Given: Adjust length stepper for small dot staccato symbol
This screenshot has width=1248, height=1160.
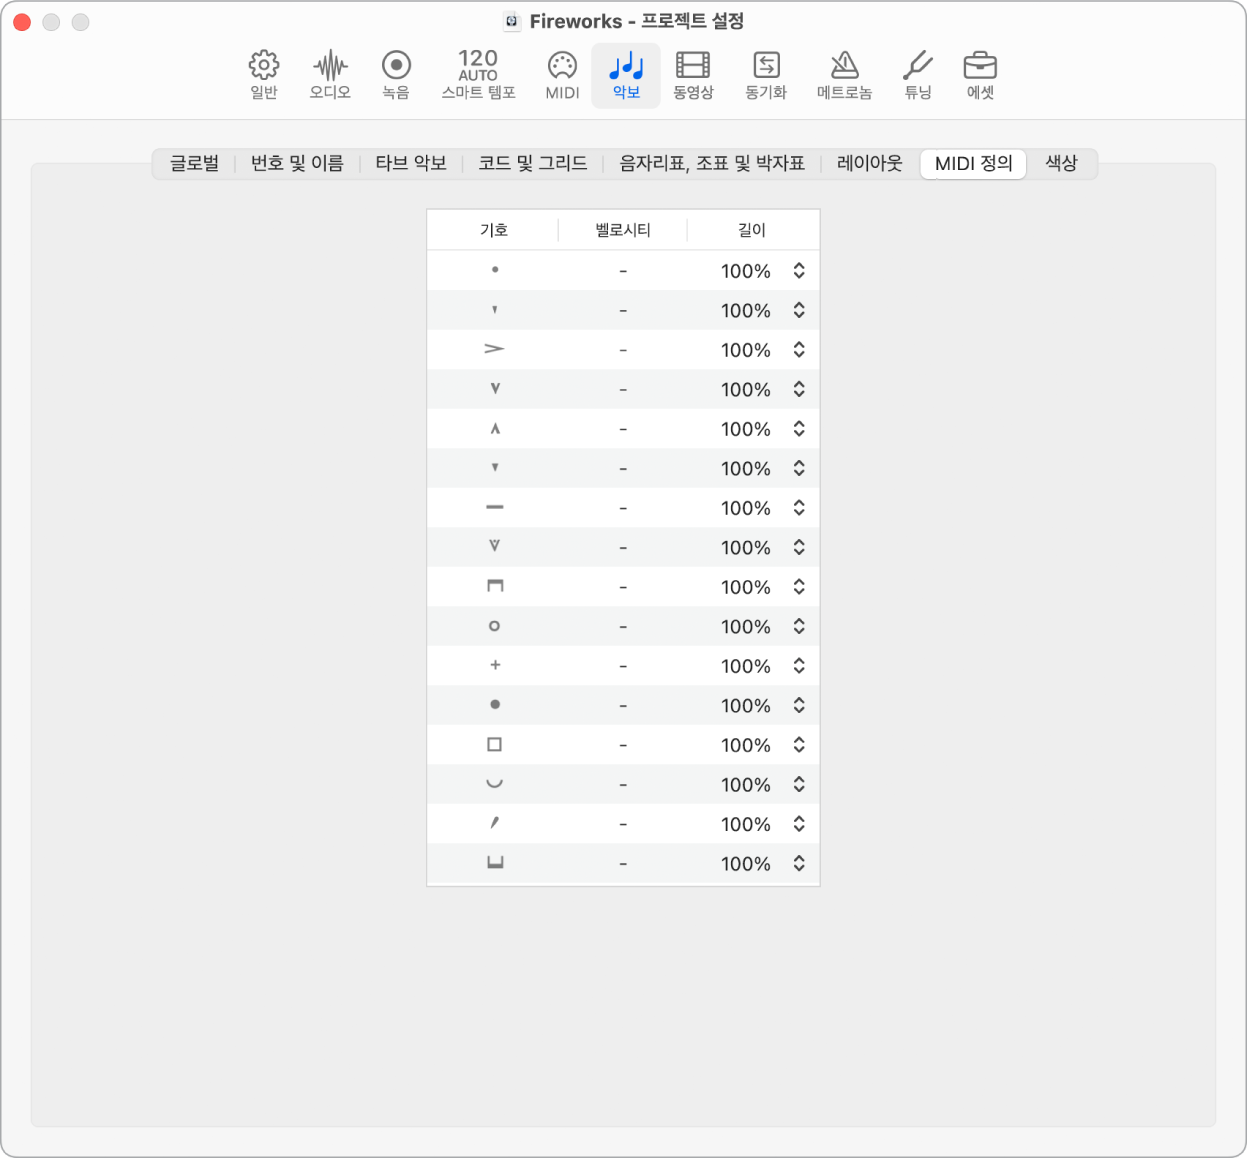Looking at the screenshot, I should 799,271.
